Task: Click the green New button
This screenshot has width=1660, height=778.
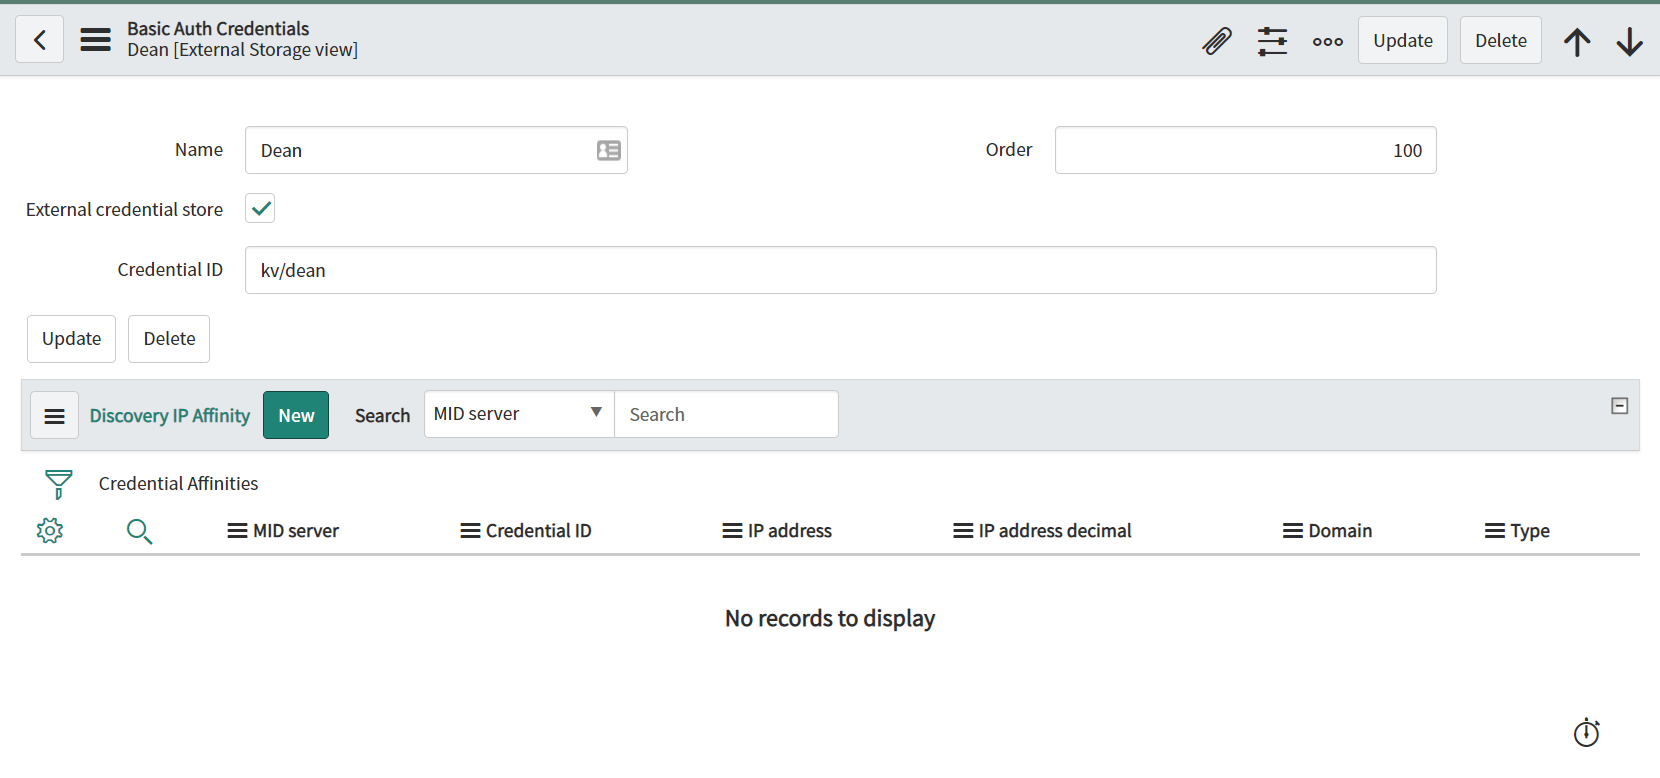Action: click(x=296, y=415)
